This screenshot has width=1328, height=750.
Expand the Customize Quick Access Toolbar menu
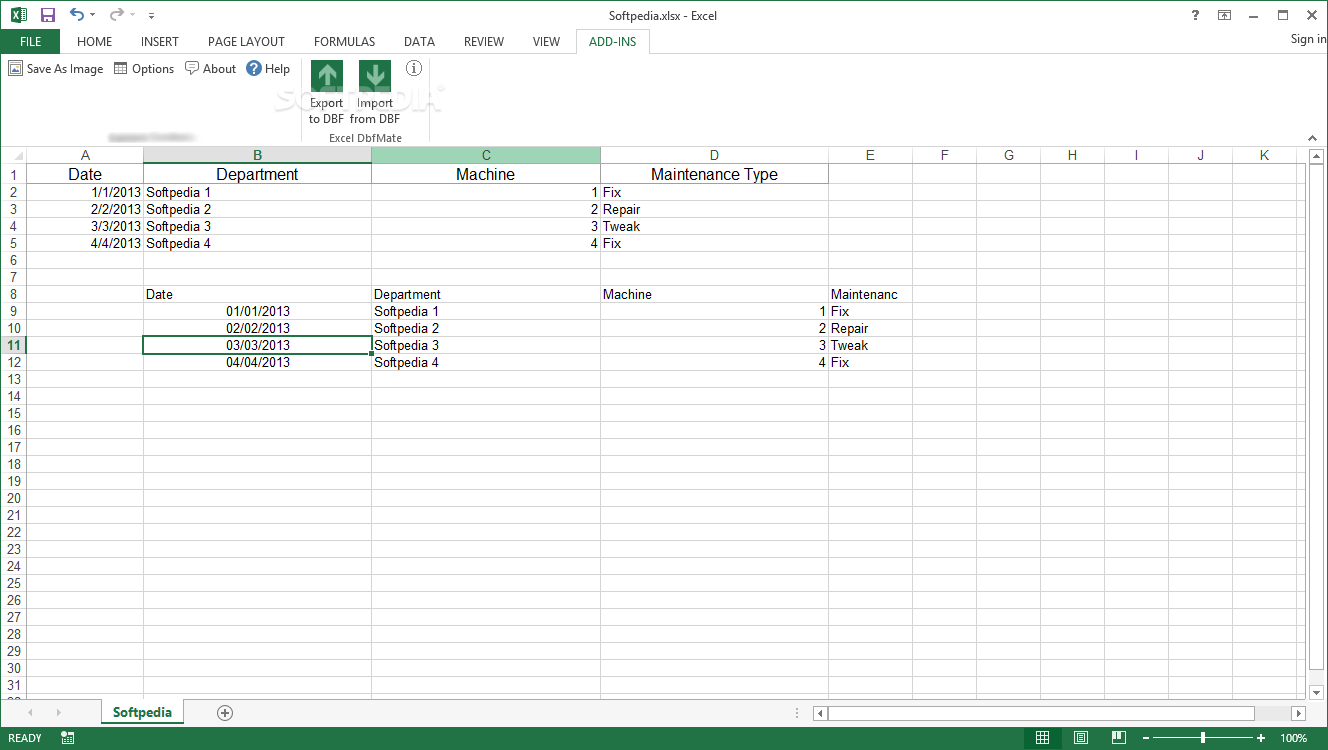tap(151, 16)
